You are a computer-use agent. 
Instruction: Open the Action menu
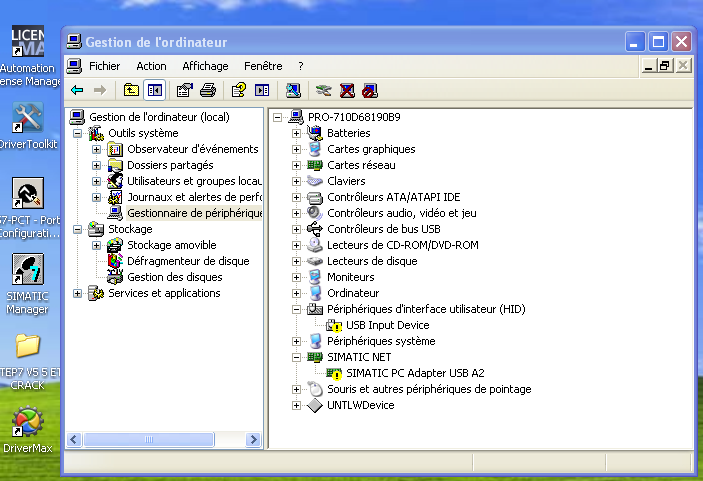pos(151,66)
